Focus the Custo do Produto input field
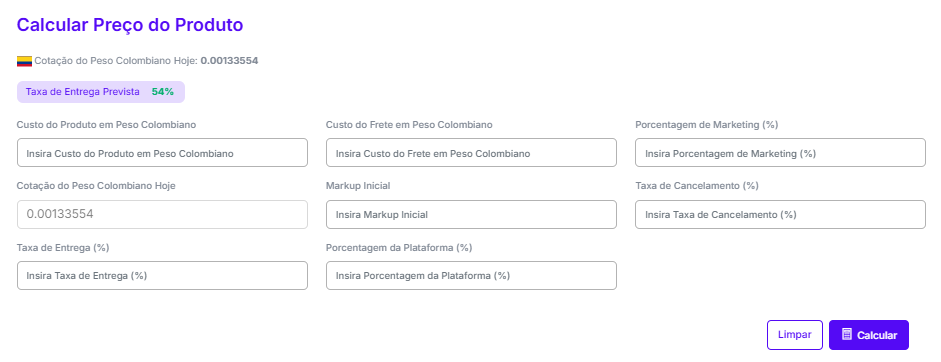This screenshot has width=941, height=362. pos(162,153)
